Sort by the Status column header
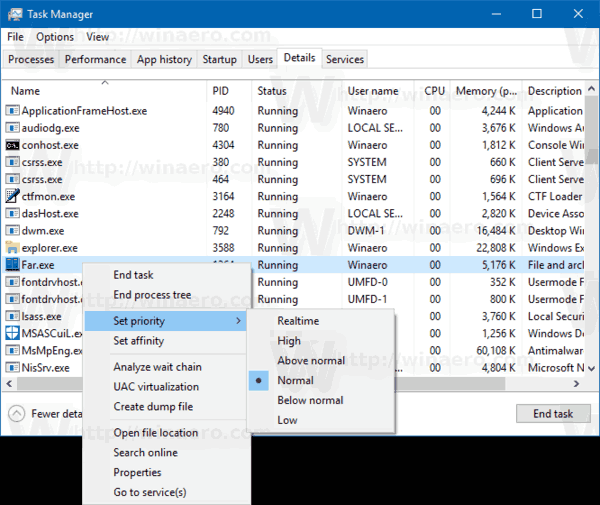This screenshot has width=600, height=505. point(297,91)
